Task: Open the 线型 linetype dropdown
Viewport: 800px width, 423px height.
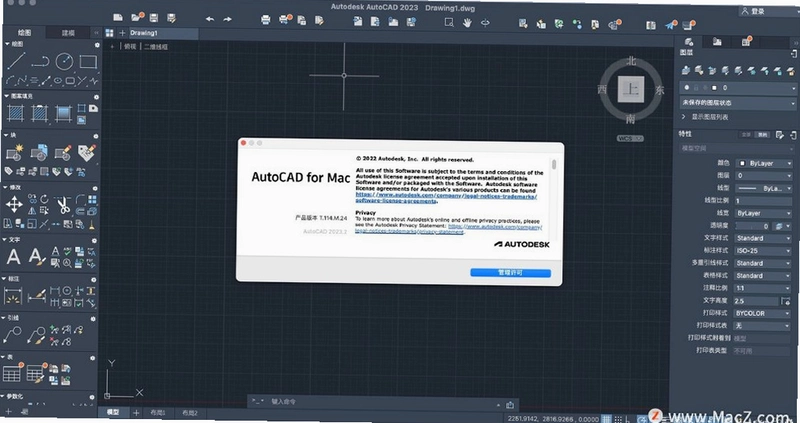Action: coord(764,188)
